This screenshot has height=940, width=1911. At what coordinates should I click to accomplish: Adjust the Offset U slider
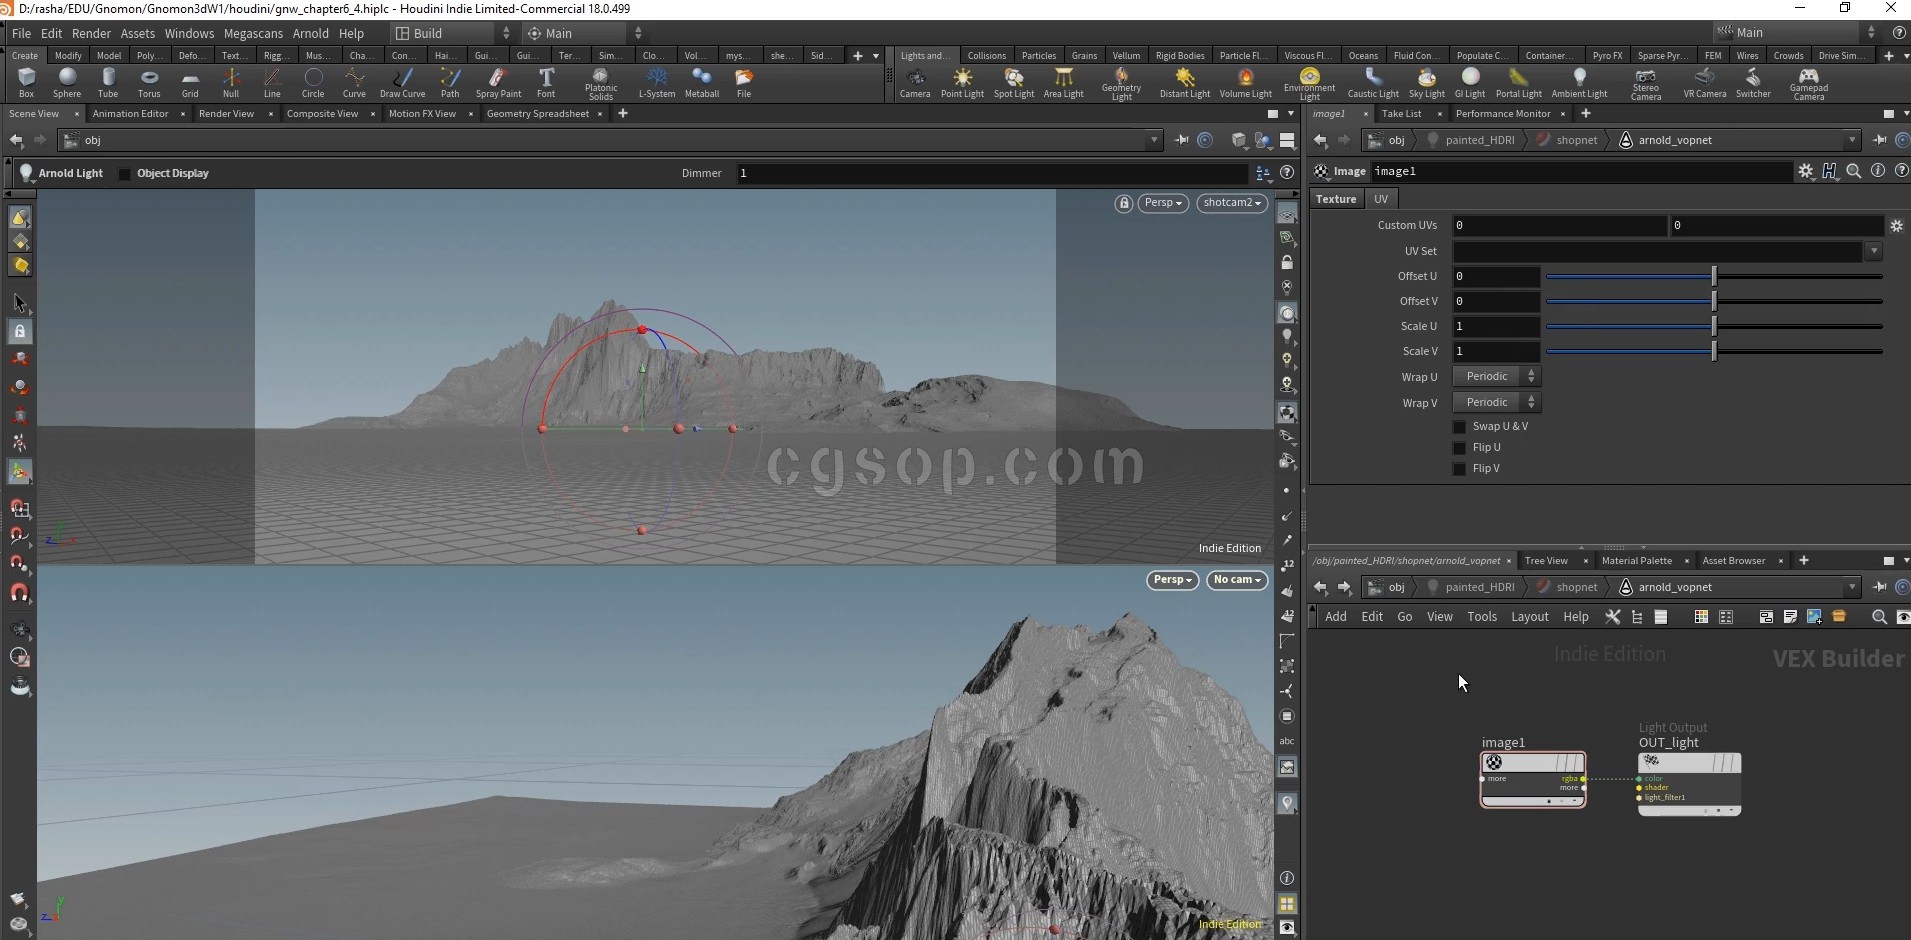(1714, 276)
